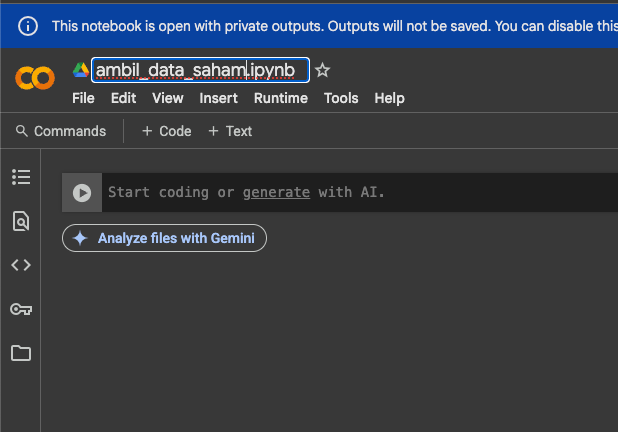The width and height of the screenshot is (618, 432).
Task: Open the files folder sidebar panel
Action: tap(21, 353)
